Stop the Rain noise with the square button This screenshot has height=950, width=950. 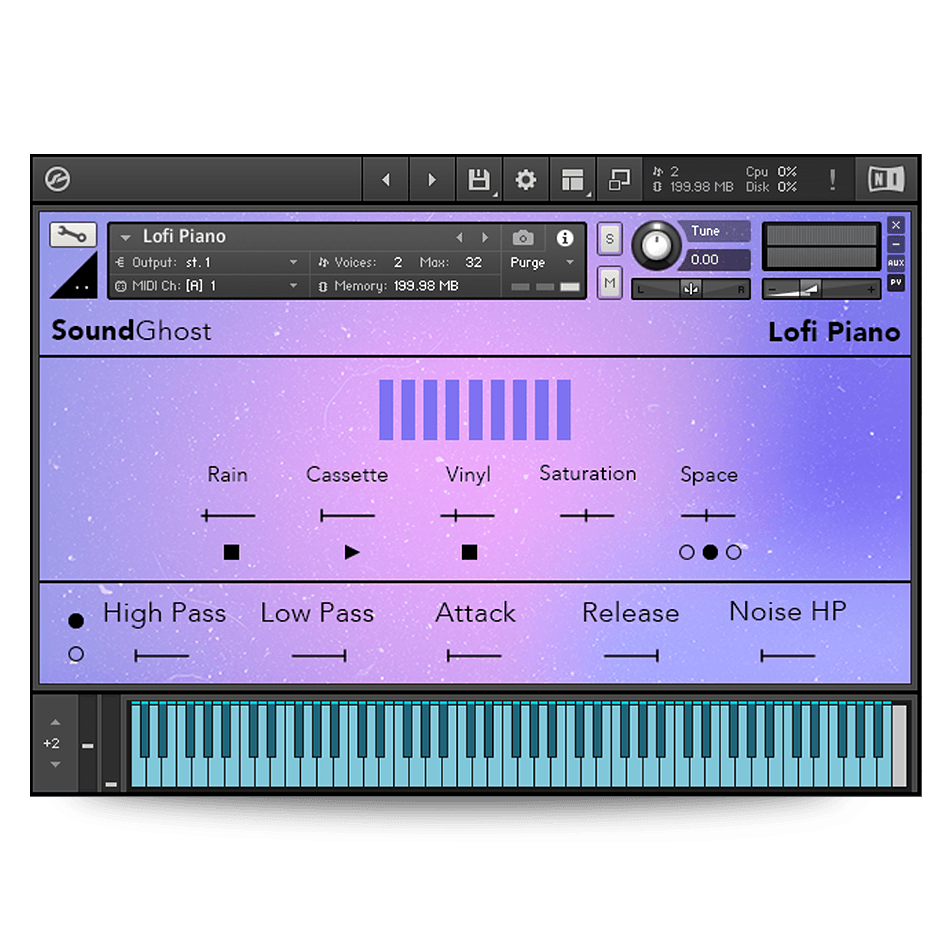click(x=231, y=552)
